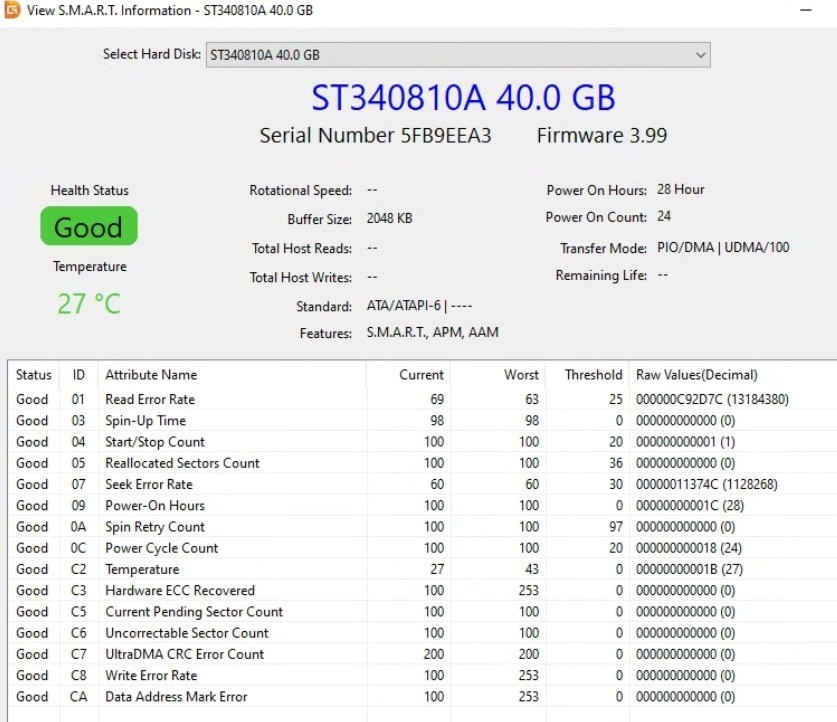Click the green Good health status badge

[89, 226]
